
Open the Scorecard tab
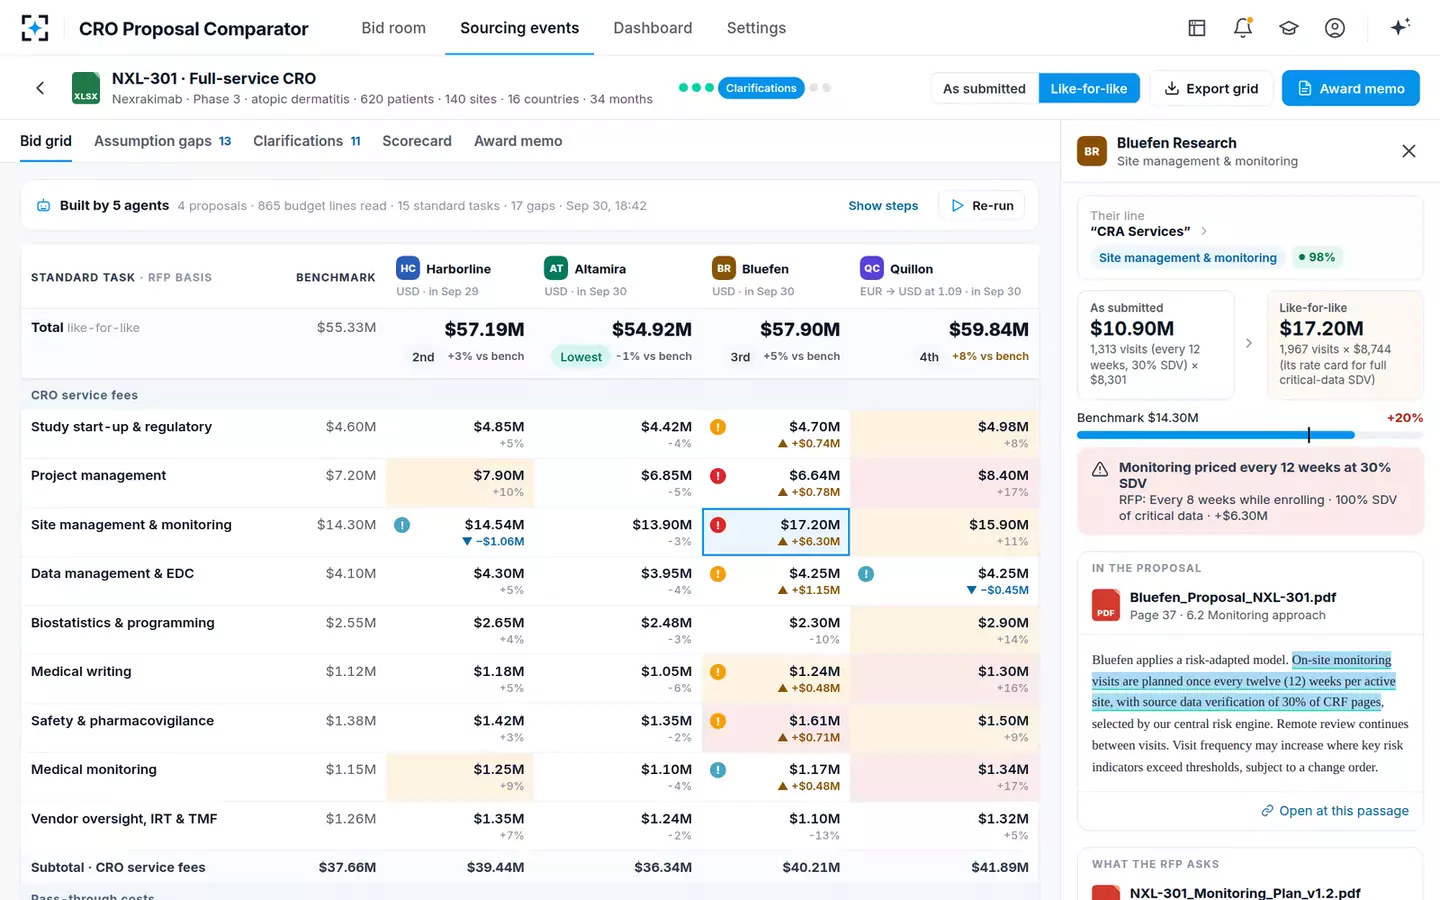pos(417,141)
